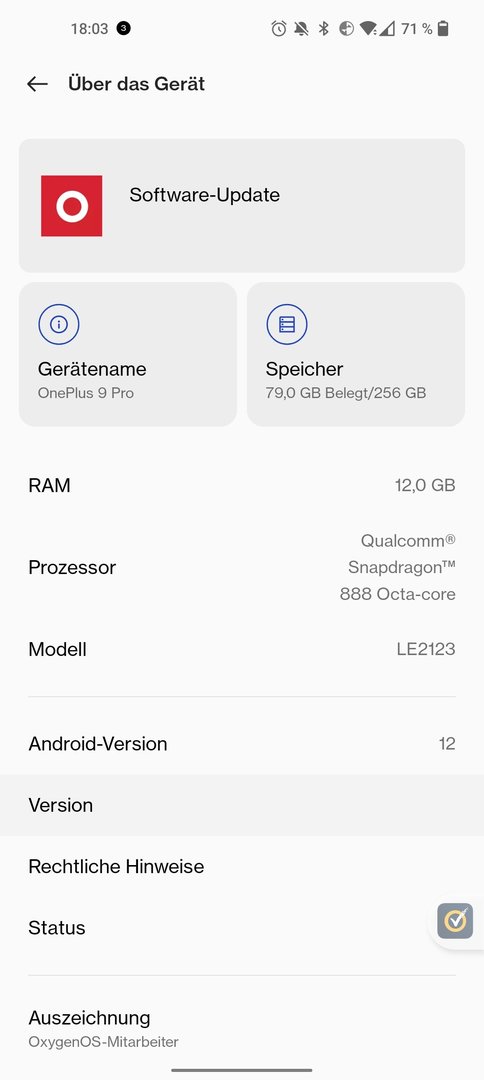Screen dimensions: 484x1080
Task: Select the highlighted Version entry
Action: [242, 805]
